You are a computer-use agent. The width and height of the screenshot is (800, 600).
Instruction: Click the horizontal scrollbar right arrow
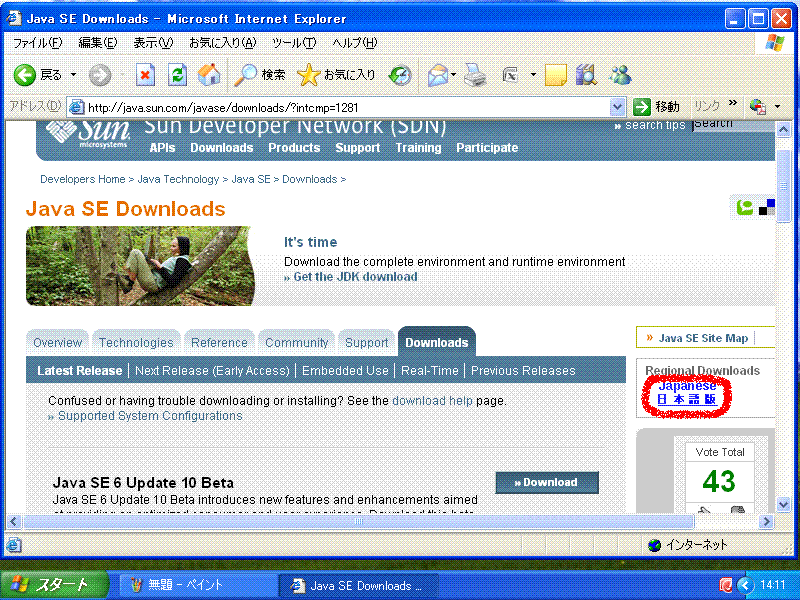[765, 521]
